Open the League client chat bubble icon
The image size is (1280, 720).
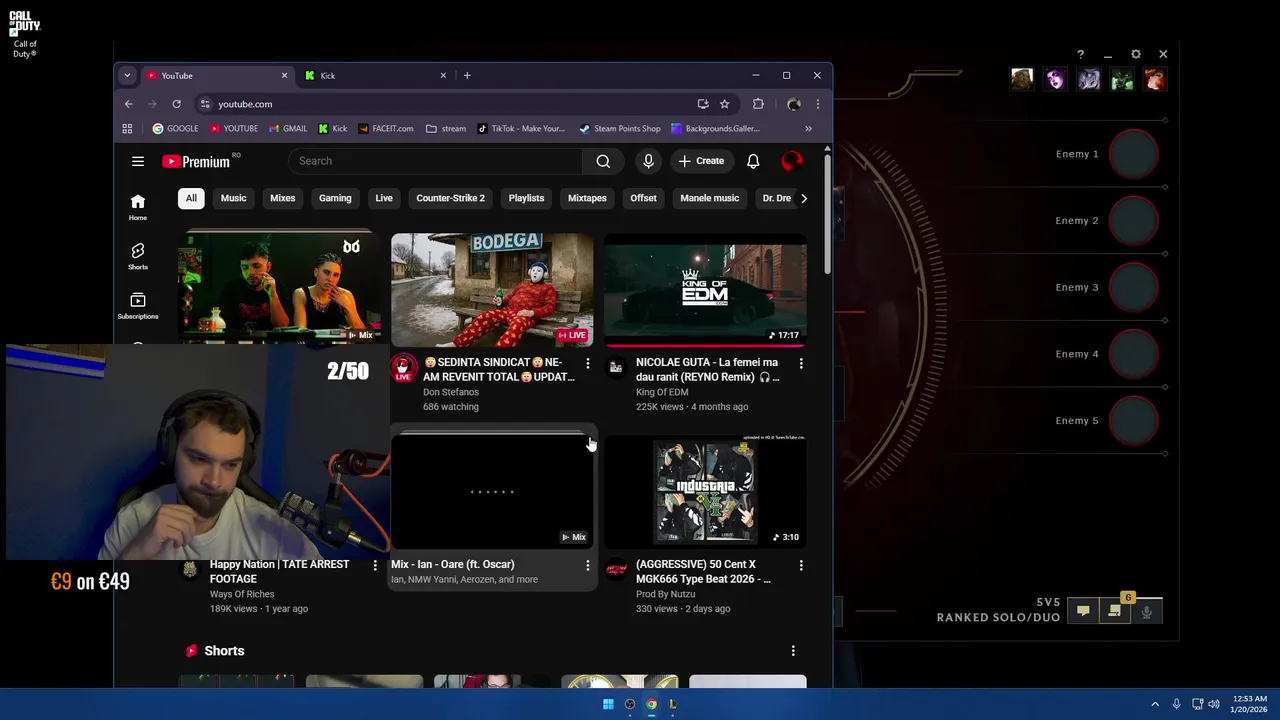pos(1083,611)
